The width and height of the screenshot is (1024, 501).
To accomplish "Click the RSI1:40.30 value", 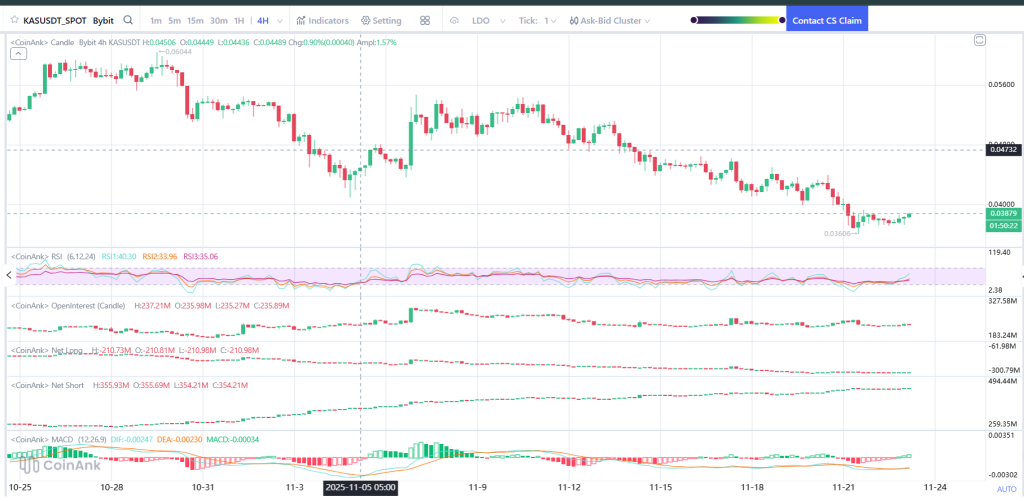I will (119, 257).
